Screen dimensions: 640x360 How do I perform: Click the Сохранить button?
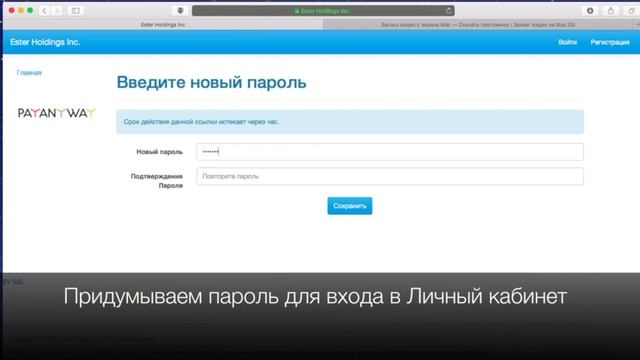click(350, 206)
